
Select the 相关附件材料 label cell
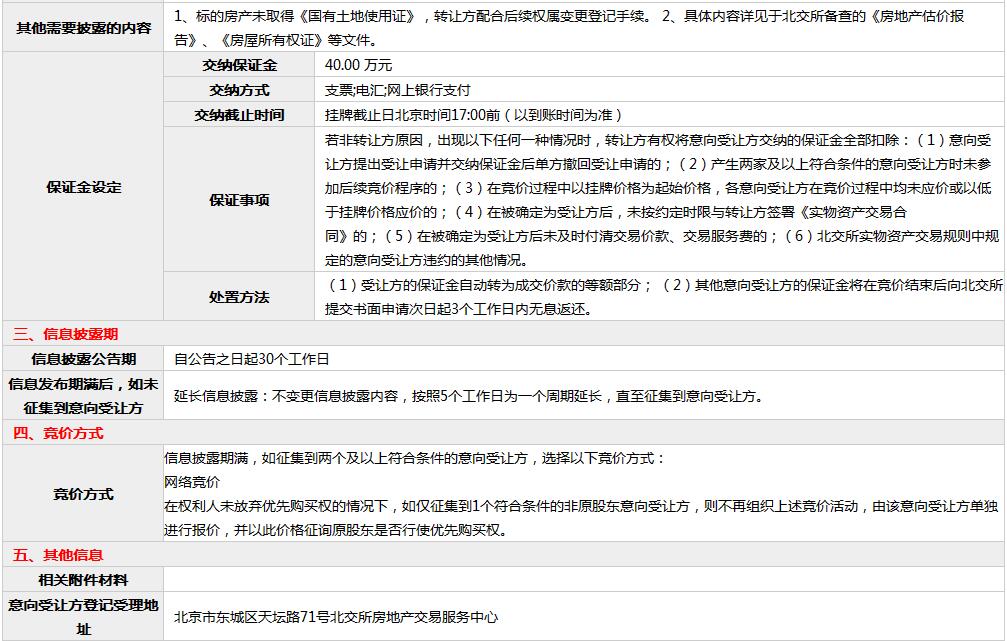(x=83, y=580)
